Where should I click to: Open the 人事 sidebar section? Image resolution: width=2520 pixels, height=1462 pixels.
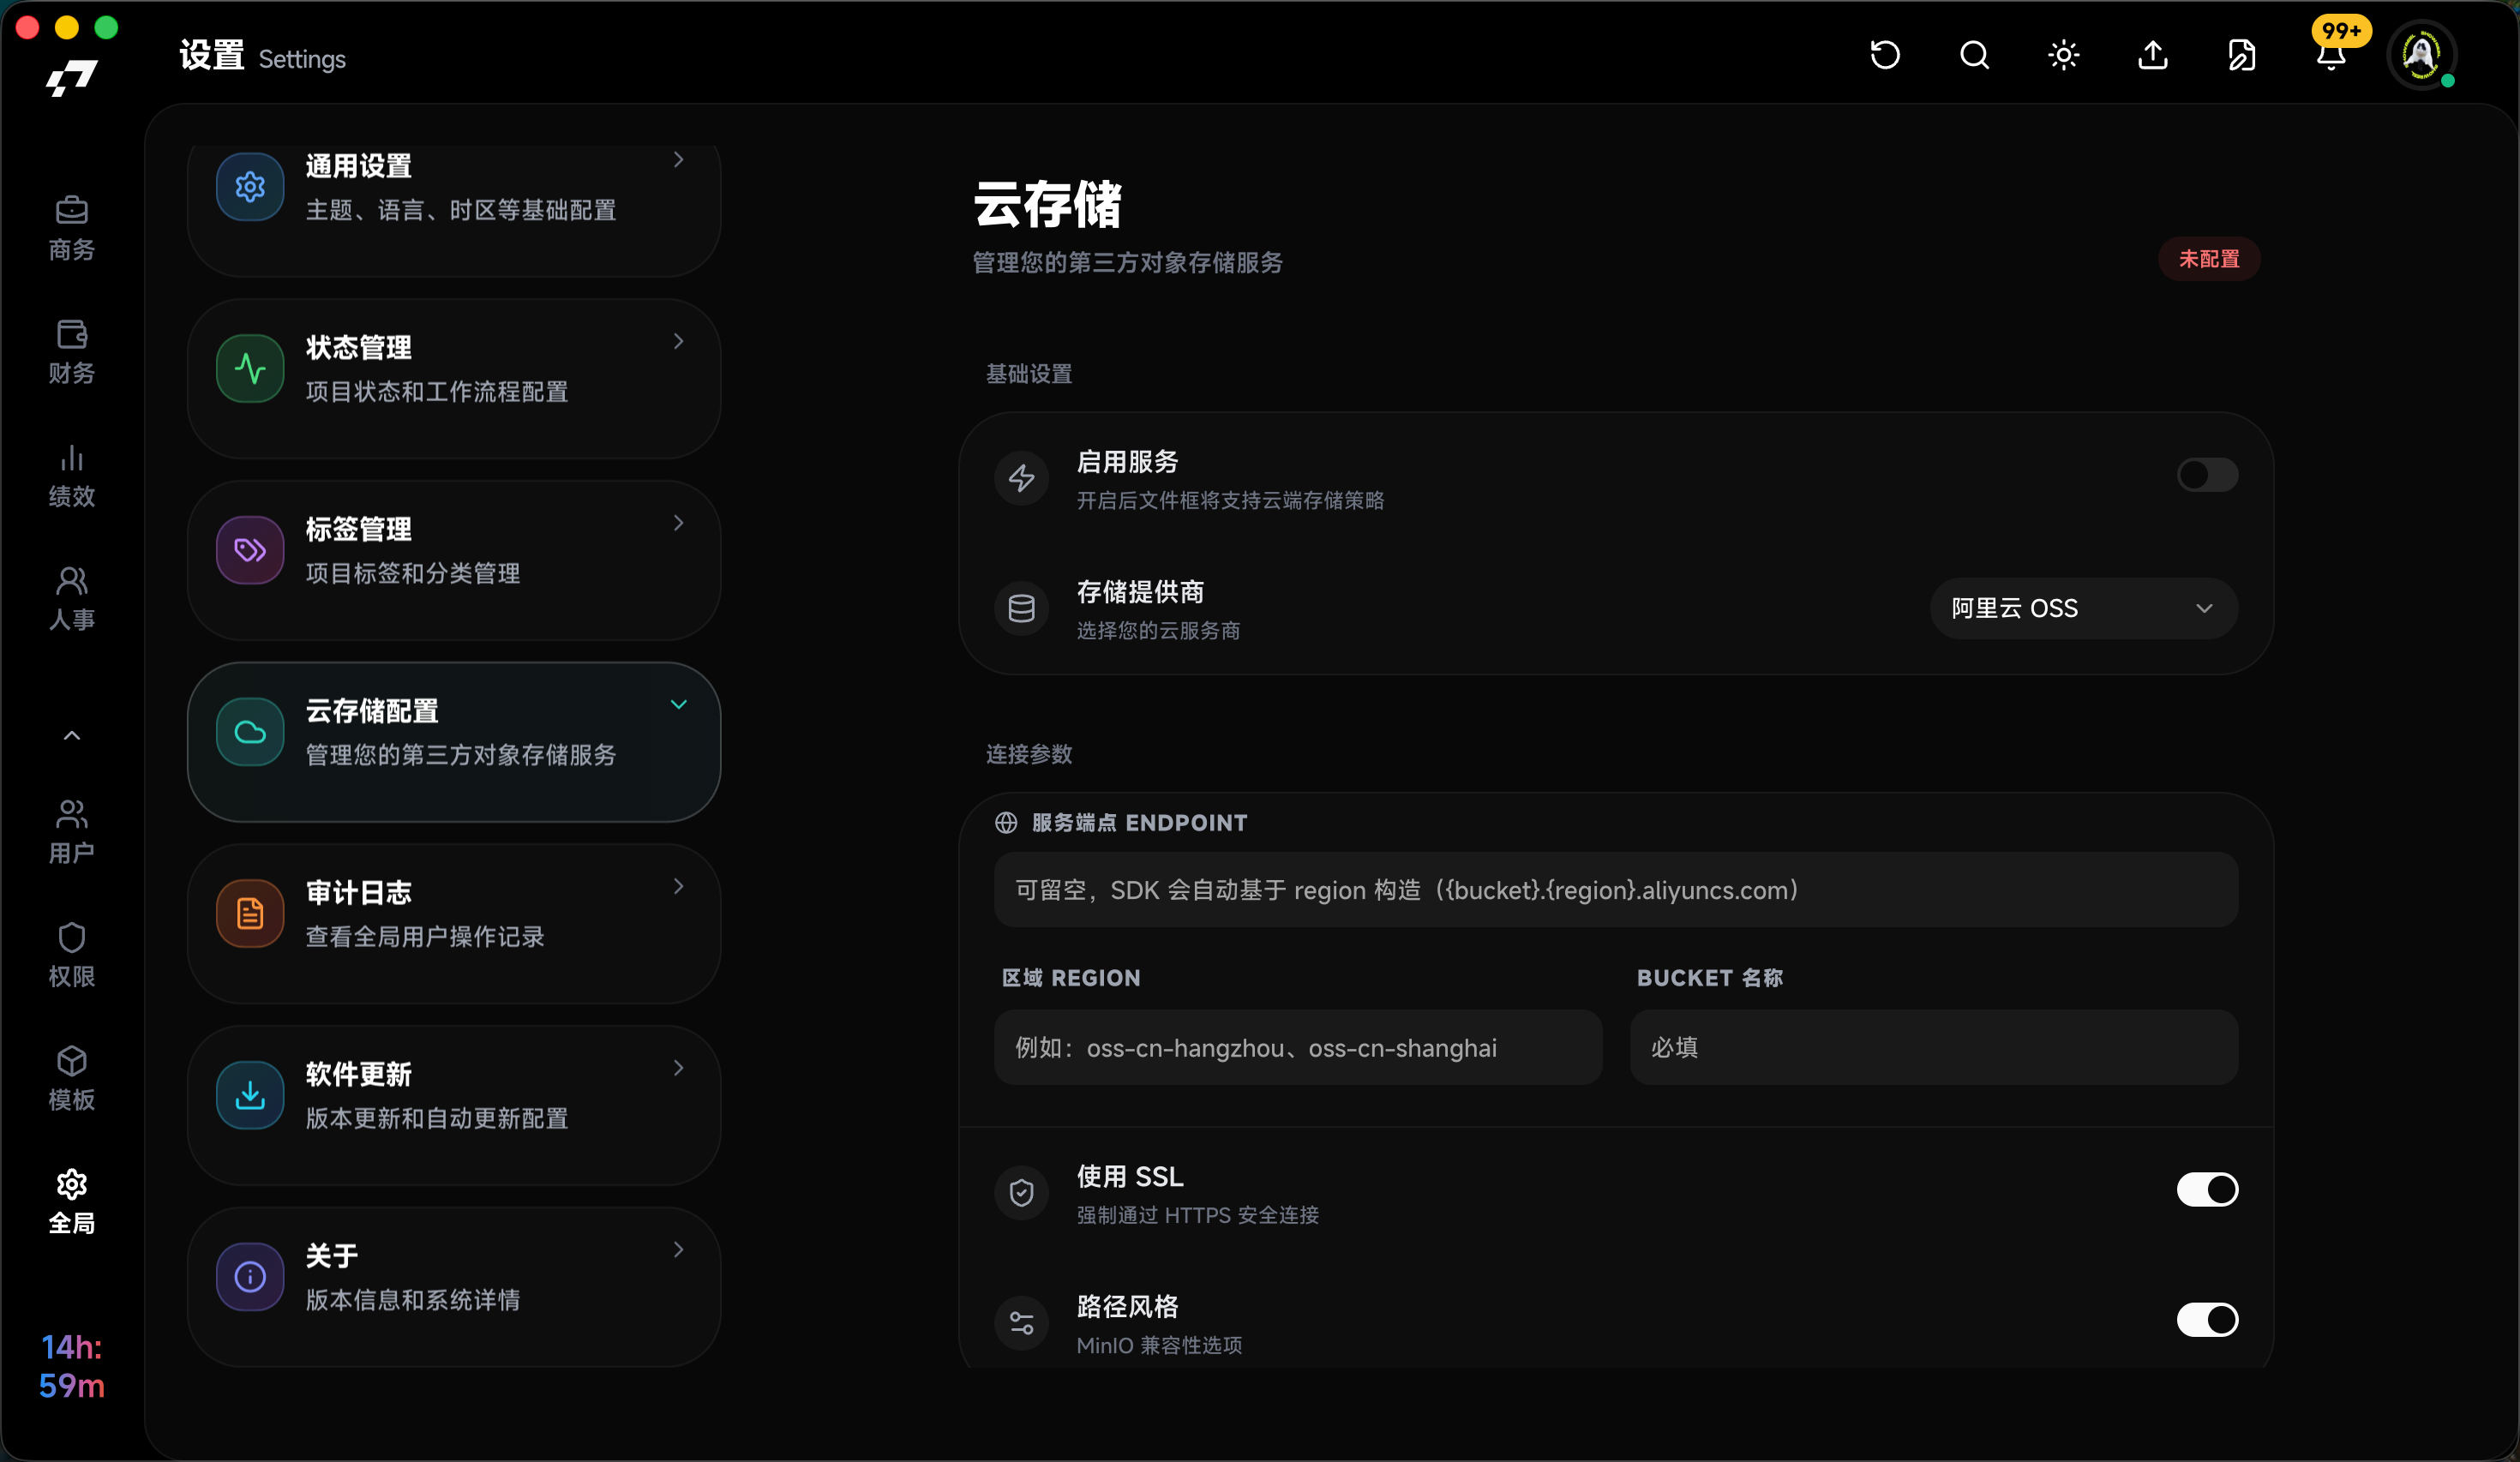pos(71,598)
